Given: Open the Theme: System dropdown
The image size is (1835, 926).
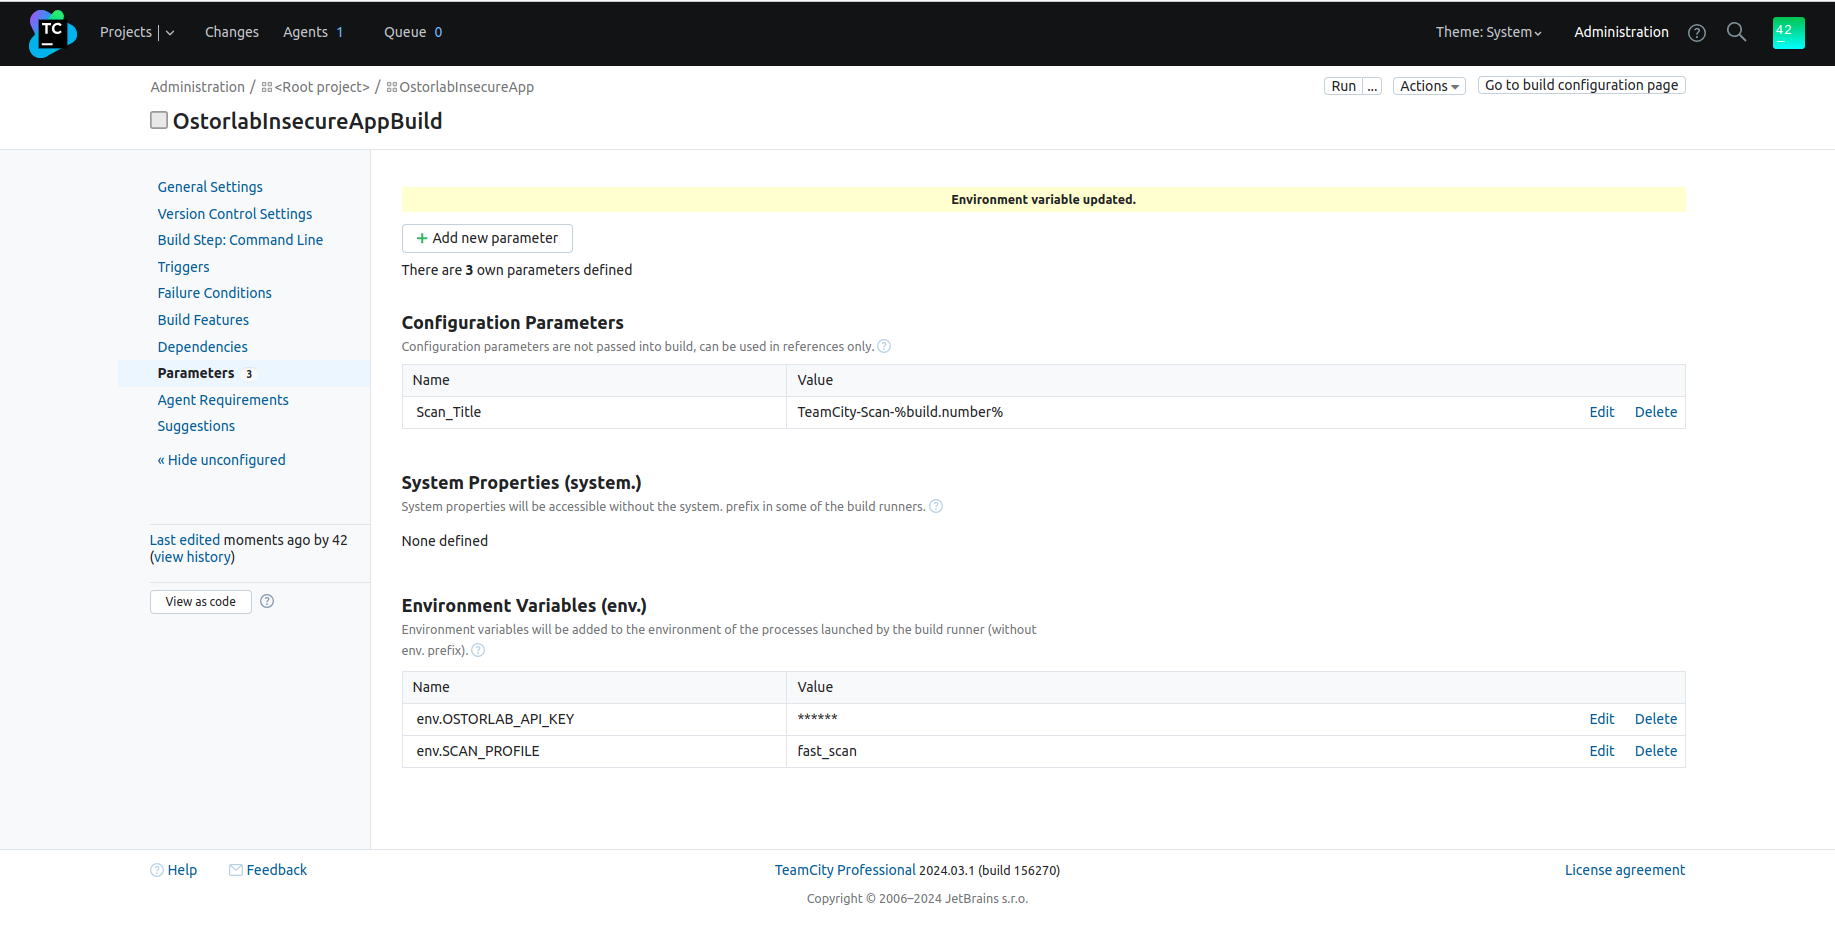Looking at the screenshot, I should tap(1488, 33).
